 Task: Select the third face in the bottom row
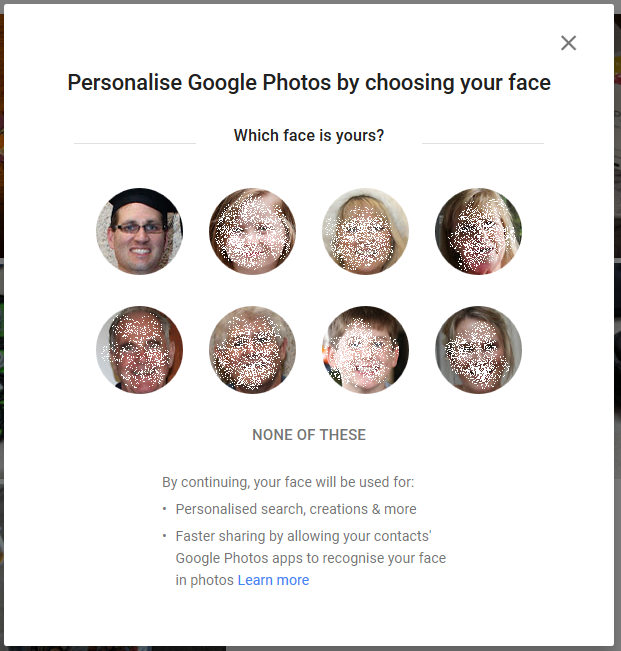coord(365,349)
